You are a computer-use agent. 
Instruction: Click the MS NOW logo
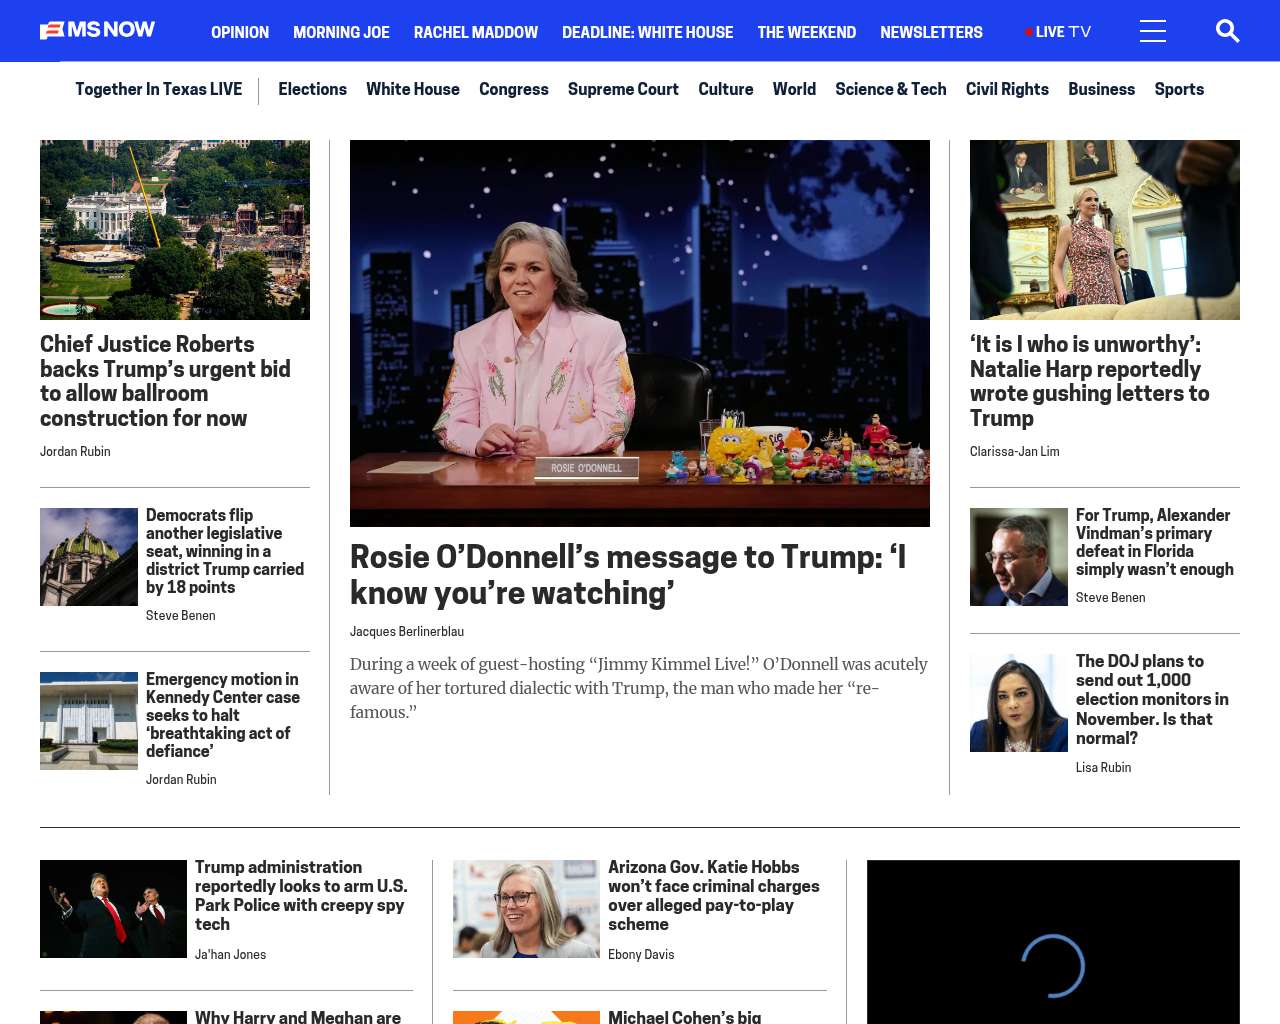coord(98,30)
